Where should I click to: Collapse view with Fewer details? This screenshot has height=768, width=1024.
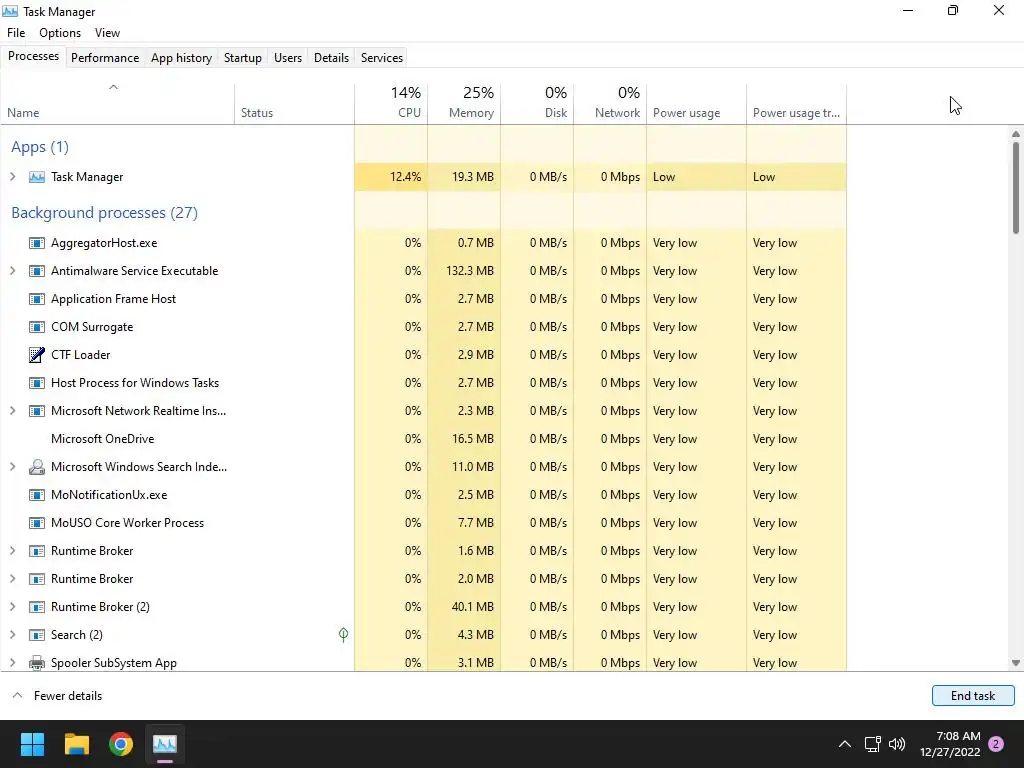tap(57, 696)
